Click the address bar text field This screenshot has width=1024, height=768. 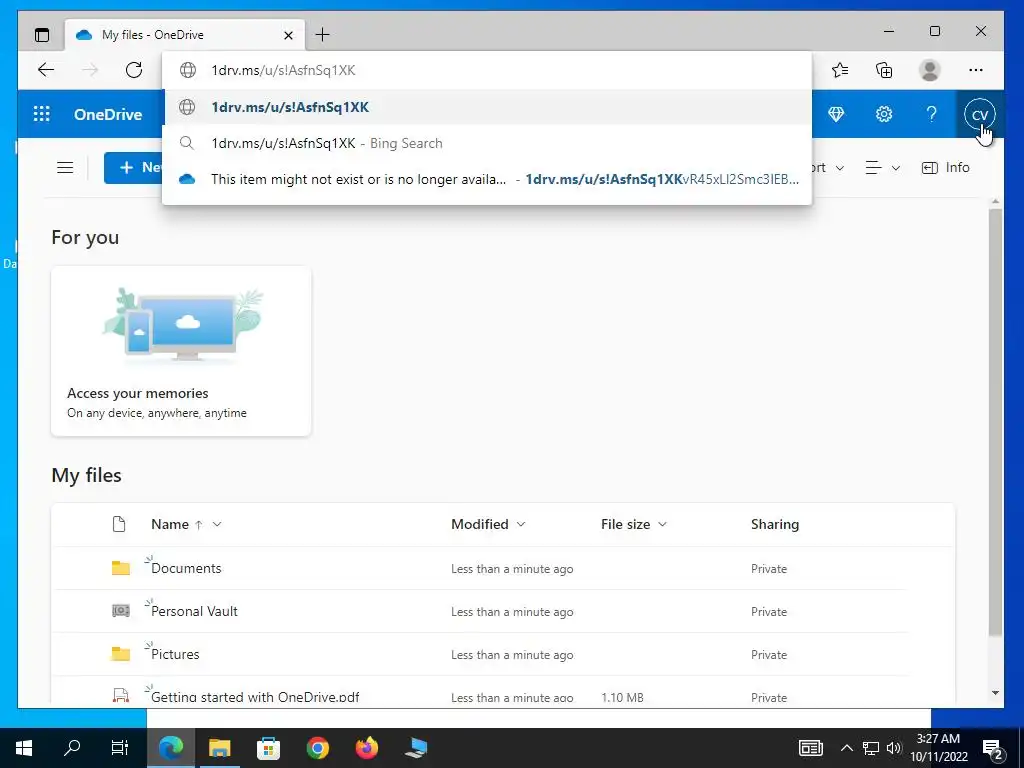coord(487,70)
